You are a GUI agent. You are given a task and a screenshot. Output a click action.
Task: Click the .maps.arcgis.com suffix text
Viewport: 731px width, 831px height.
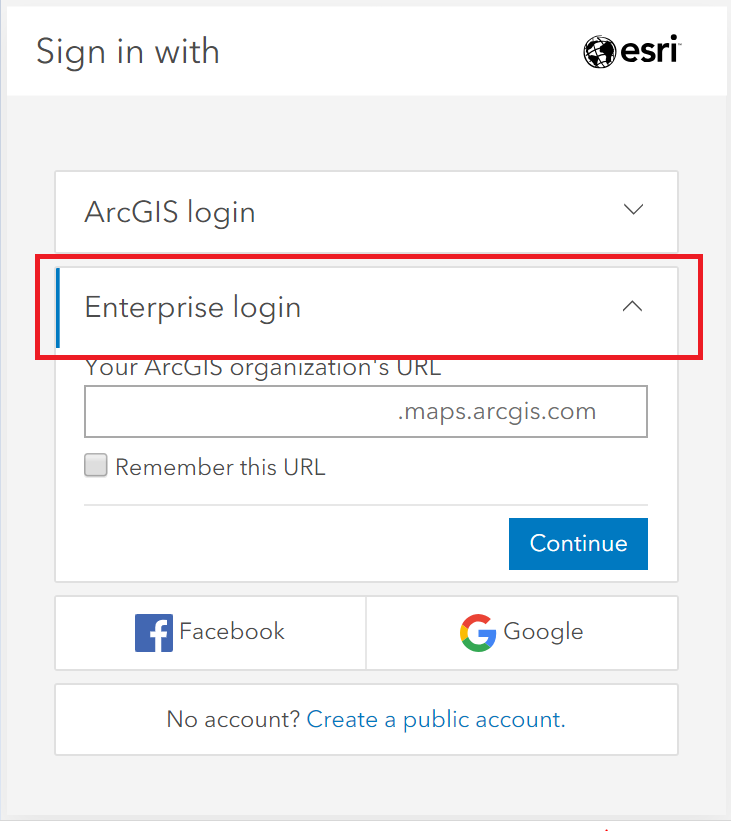click(x=497, y=412)
